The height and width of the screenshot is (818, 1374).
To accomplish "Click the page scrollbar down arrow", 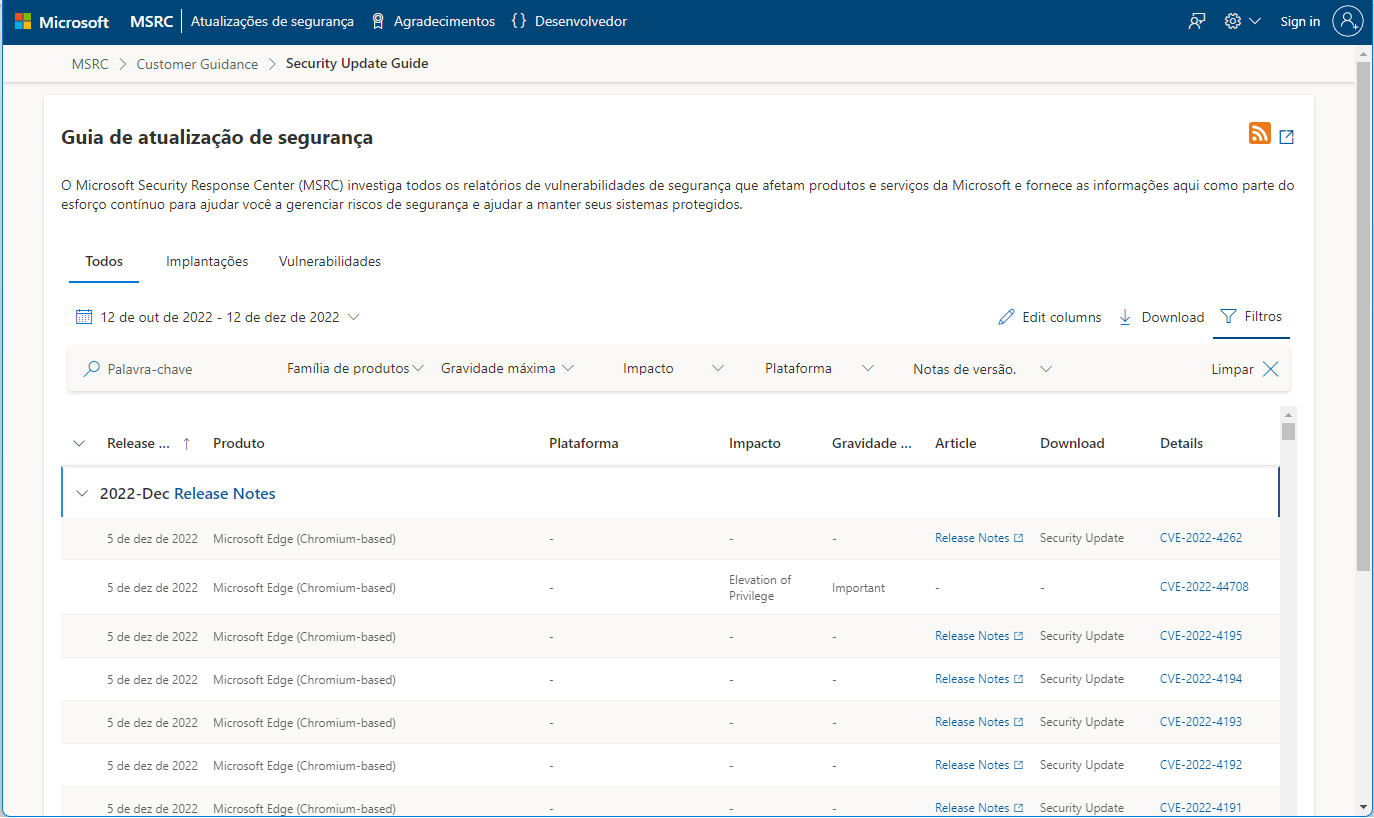I will click(1364, 806).
